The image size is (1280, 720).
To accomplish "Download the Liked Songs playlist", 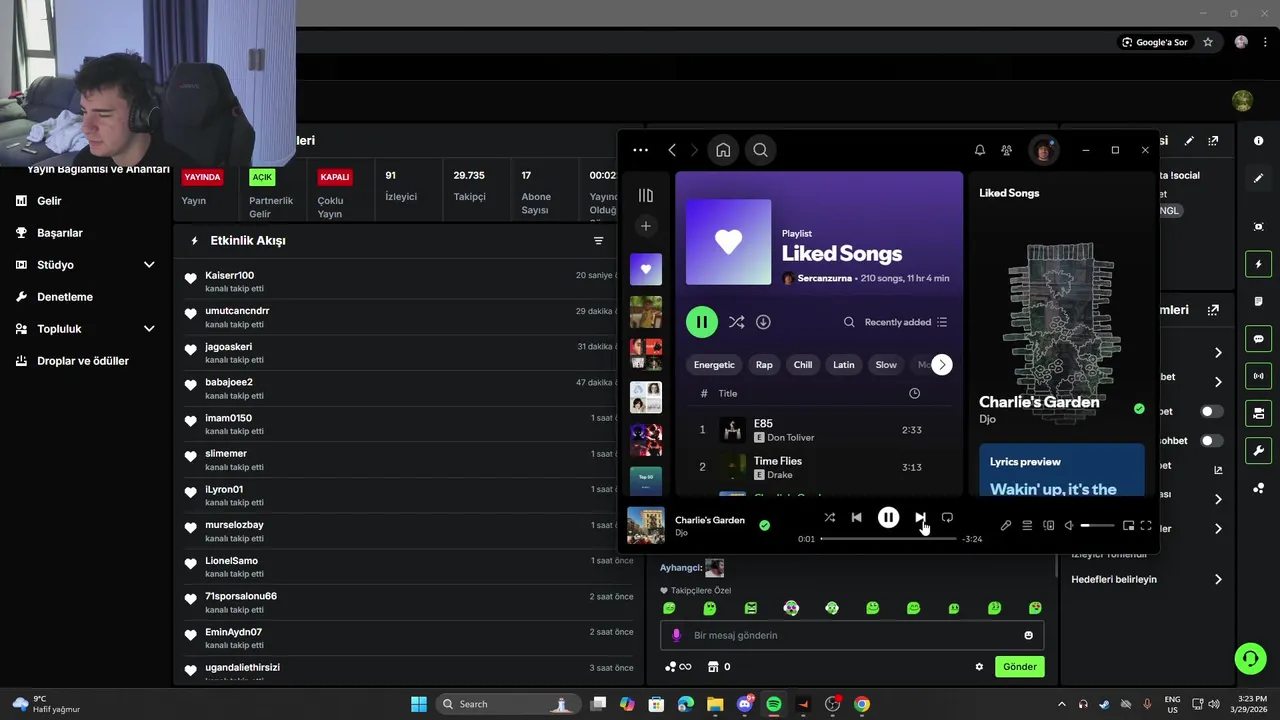I will pos(763,322).
